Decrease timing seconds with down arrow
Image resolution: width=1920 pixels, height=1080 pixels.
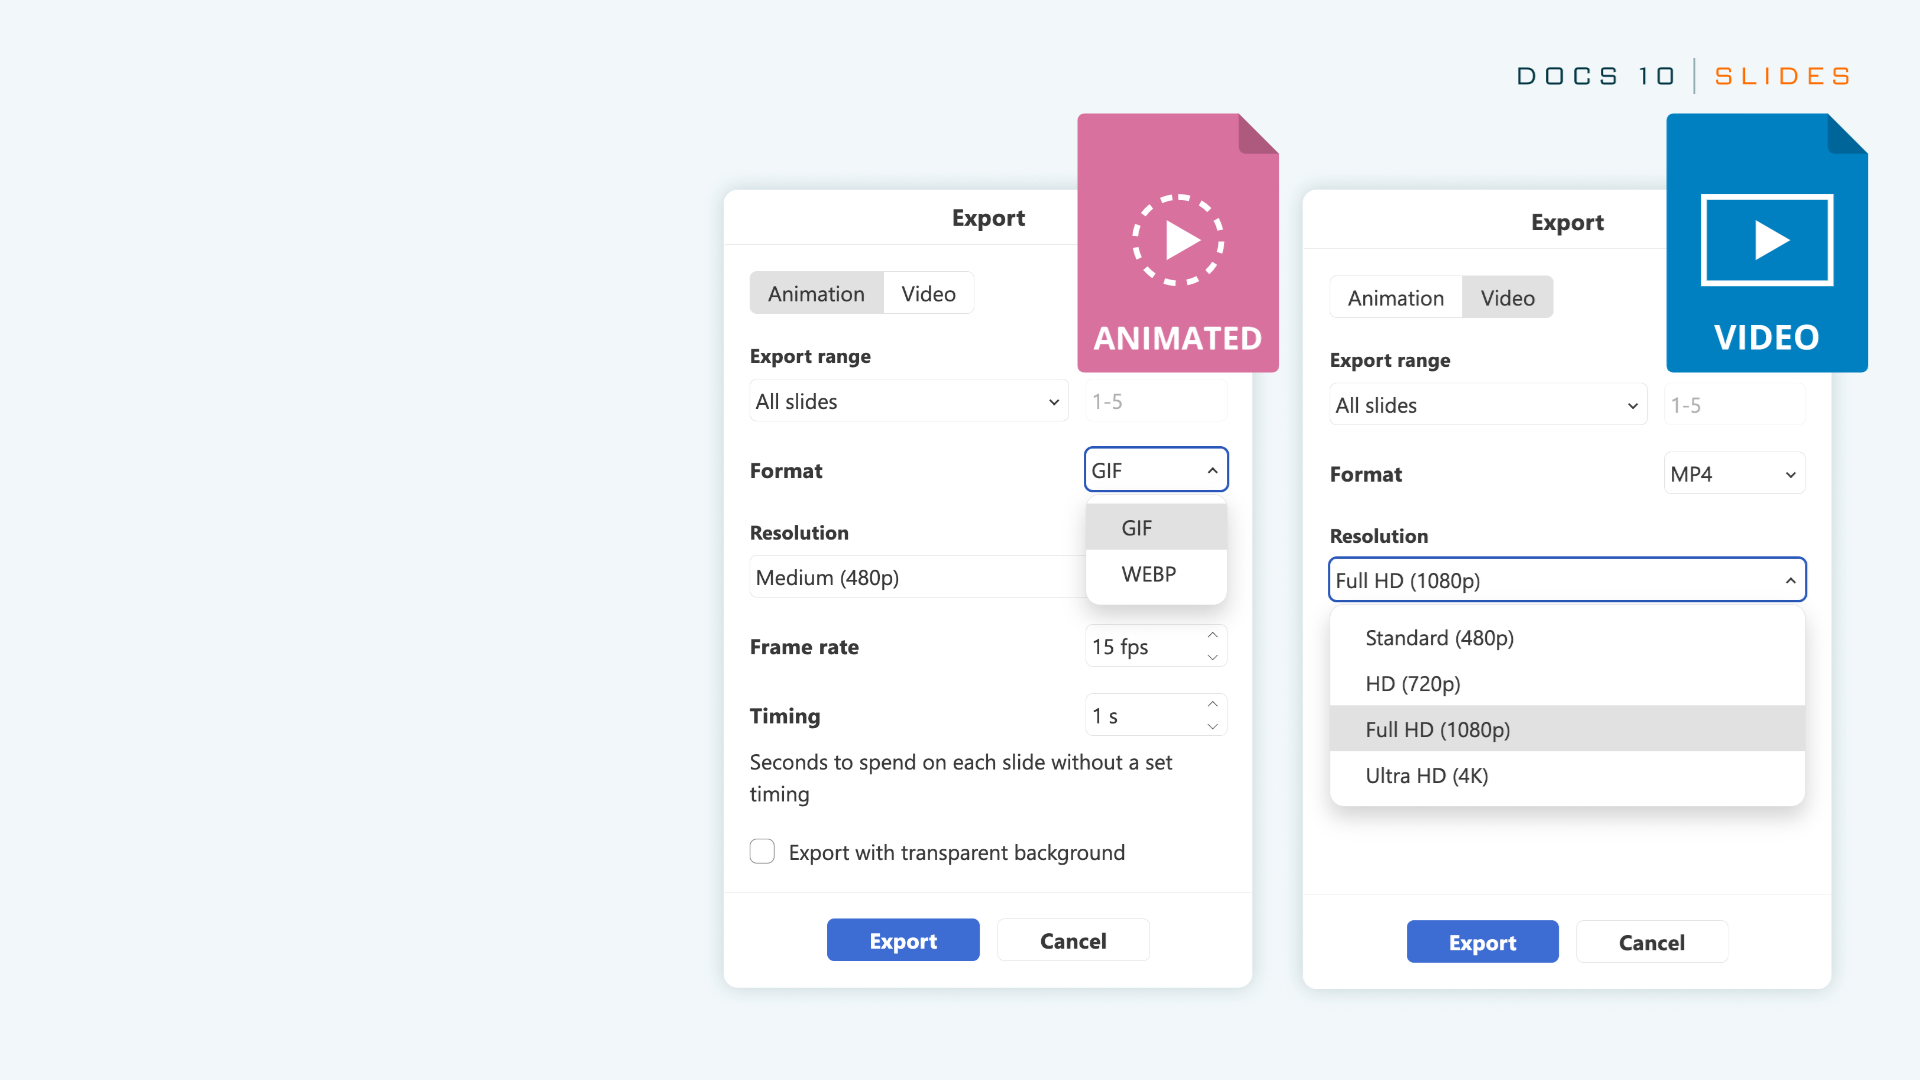tap(1212, 726)
